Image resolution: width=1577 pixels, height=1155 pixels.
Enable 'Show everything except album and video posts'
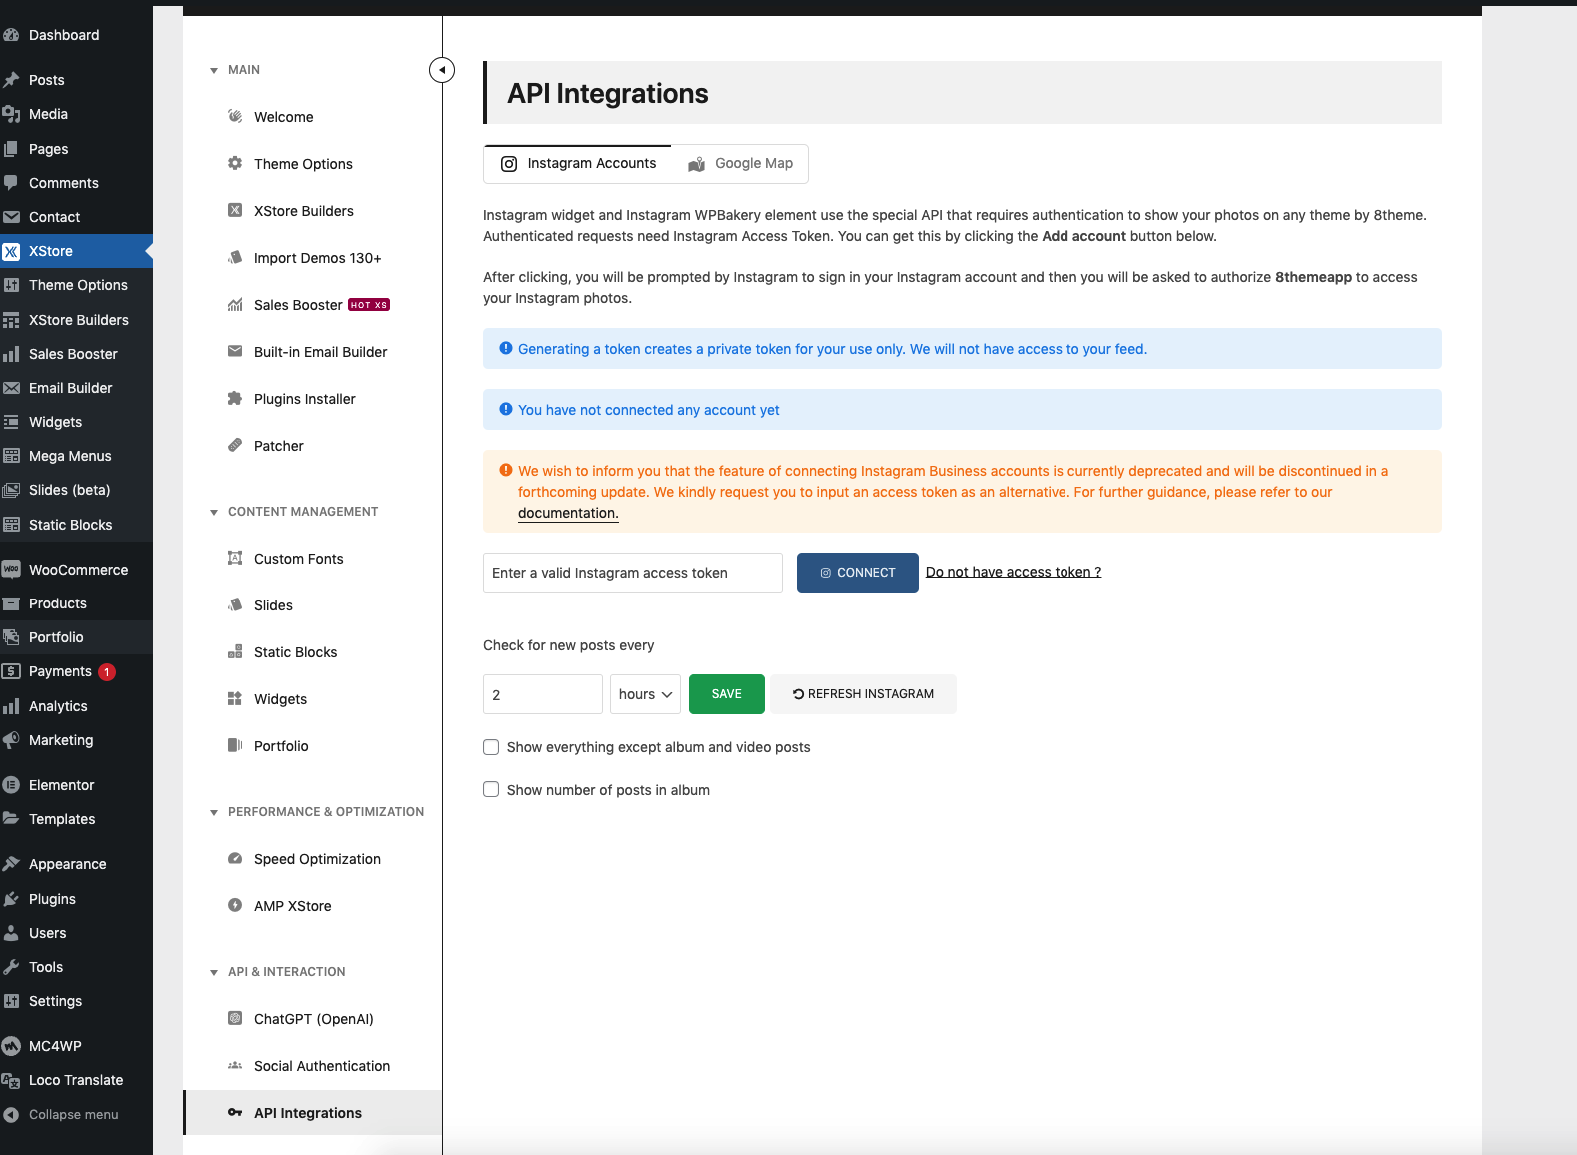coord(491,747)
